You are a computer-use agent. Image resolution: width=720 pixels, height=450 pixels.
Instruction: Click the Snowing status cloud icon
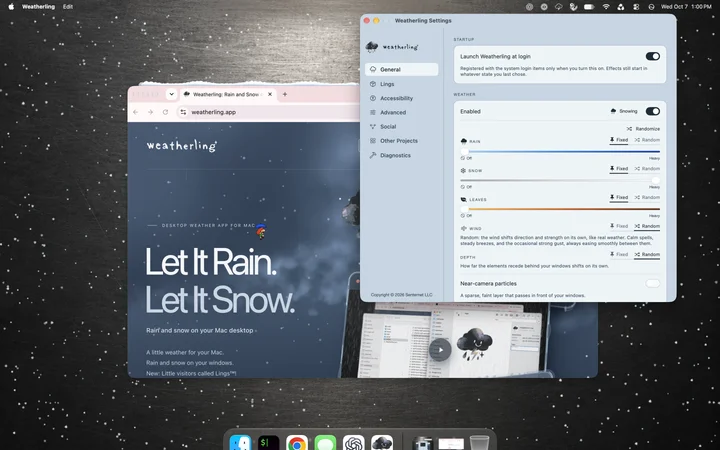(613, 111)
